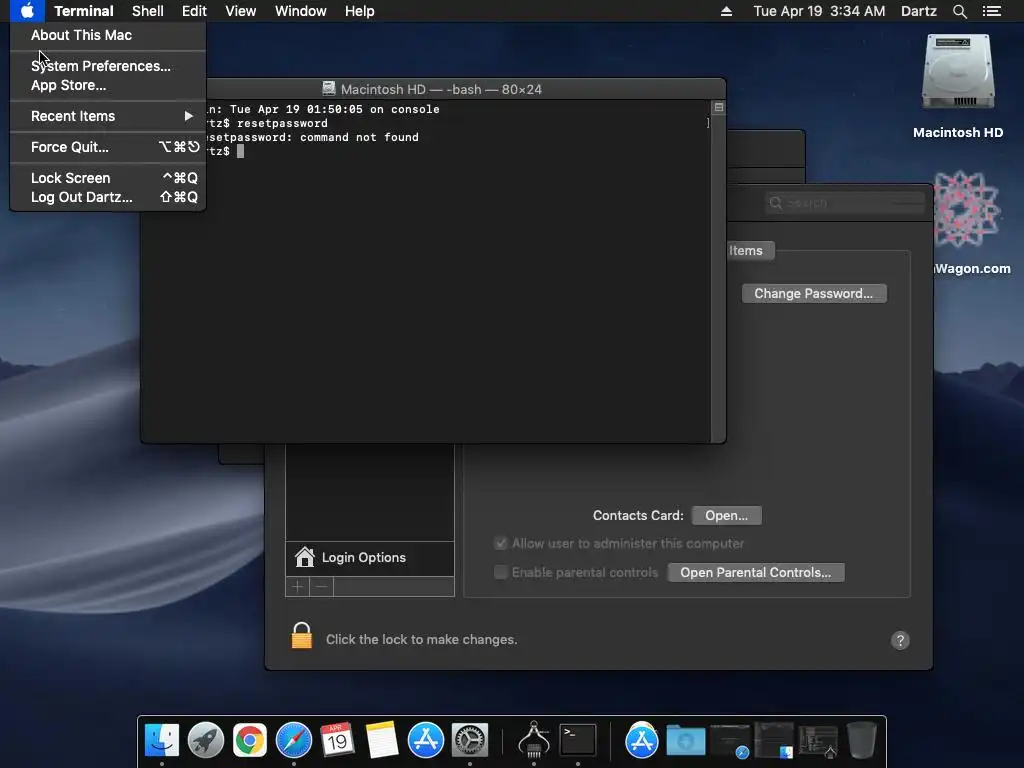Click the eject icon in menu bar
Screen dimensions: 1024x768
coord(726,11)
